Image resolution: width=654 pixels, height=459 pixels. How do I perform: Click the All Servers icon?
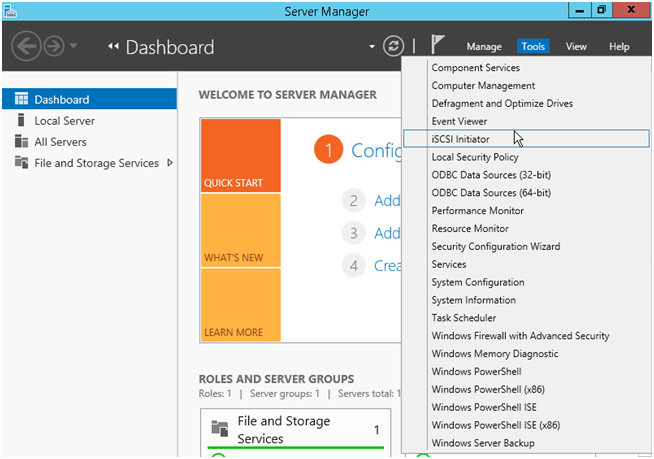pos(22,142)
